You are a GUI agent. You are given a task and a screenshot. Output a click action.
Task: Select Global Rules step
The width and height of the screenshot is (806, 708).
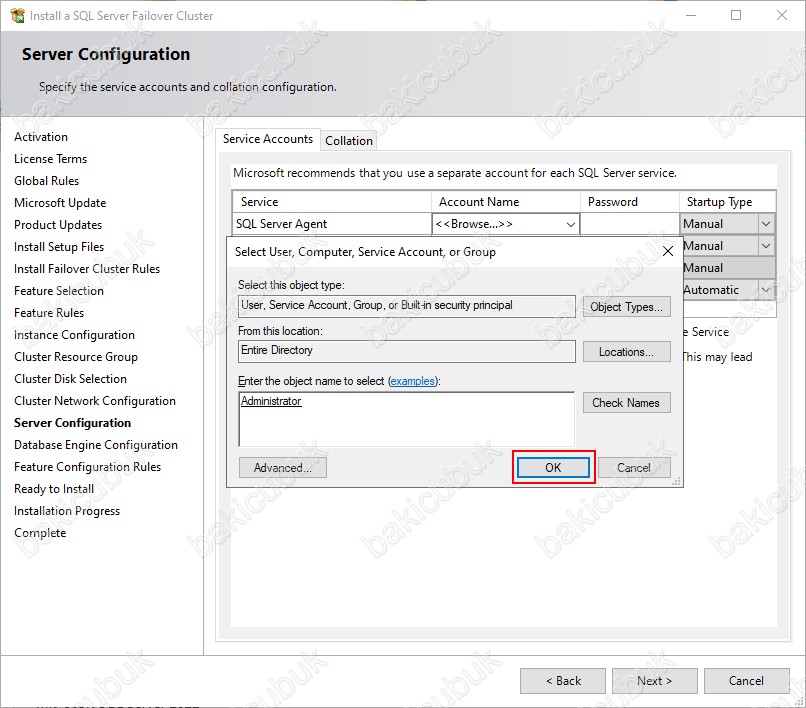(x=46, y=181)
